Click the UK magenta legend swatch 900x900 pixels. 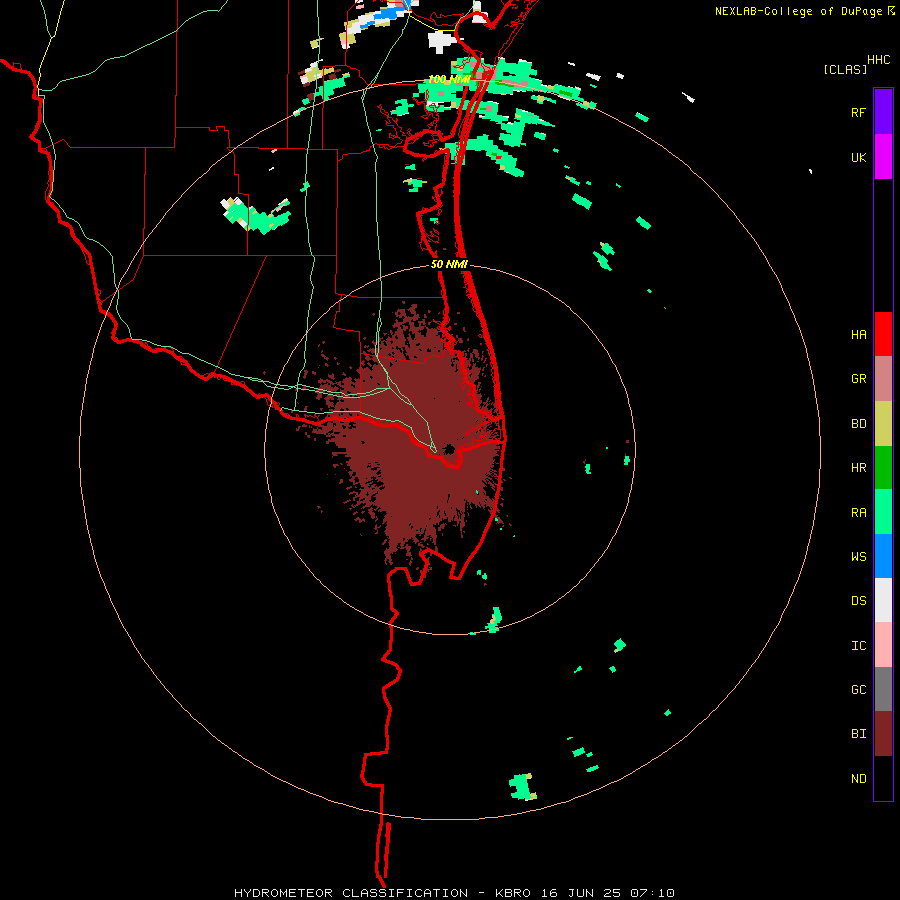pyautogui.click(x=883, y=157)
